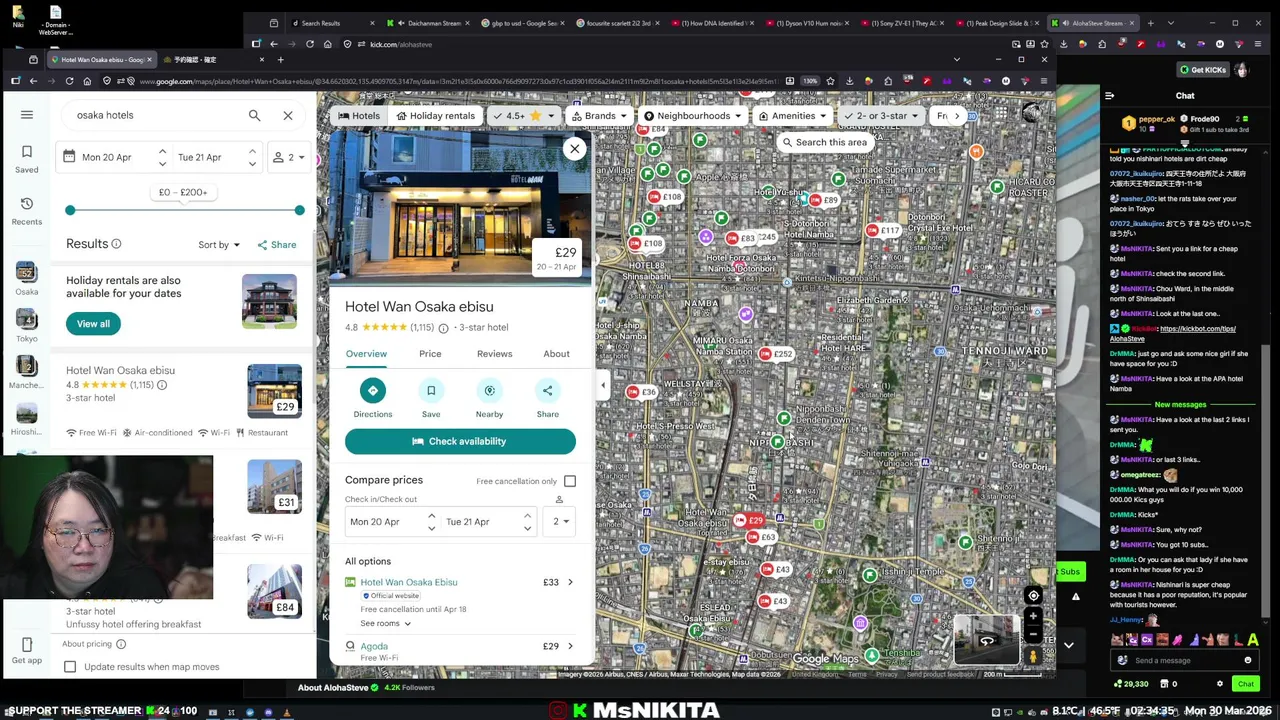This screenshot has width=1280, height=720.
Task: Click the Directions icon button
Action: coord(372,391)
